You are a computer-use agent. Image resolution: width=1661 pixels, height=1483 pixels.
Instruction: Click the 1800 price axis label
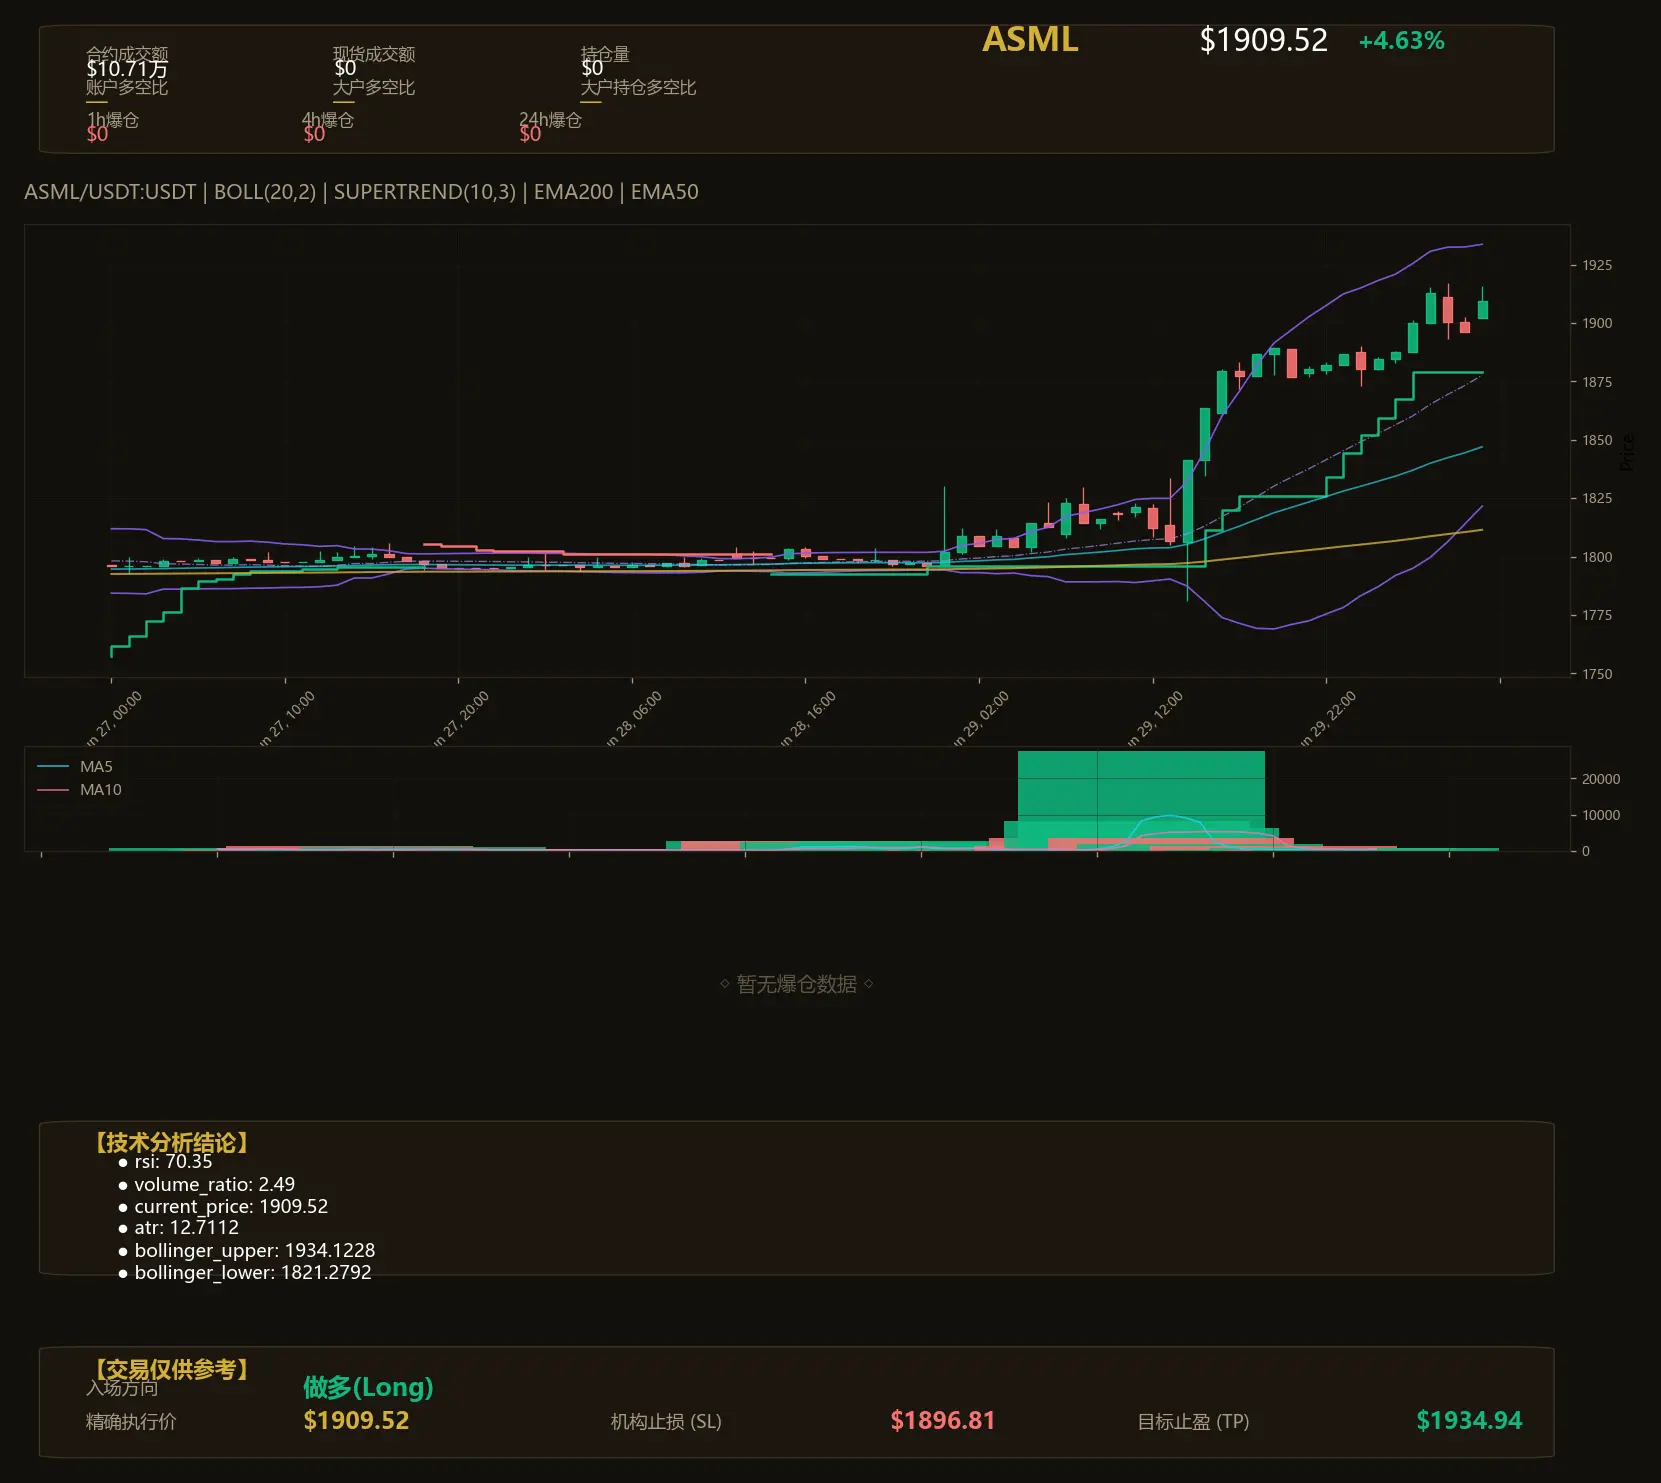click(x=1597, y=557)
